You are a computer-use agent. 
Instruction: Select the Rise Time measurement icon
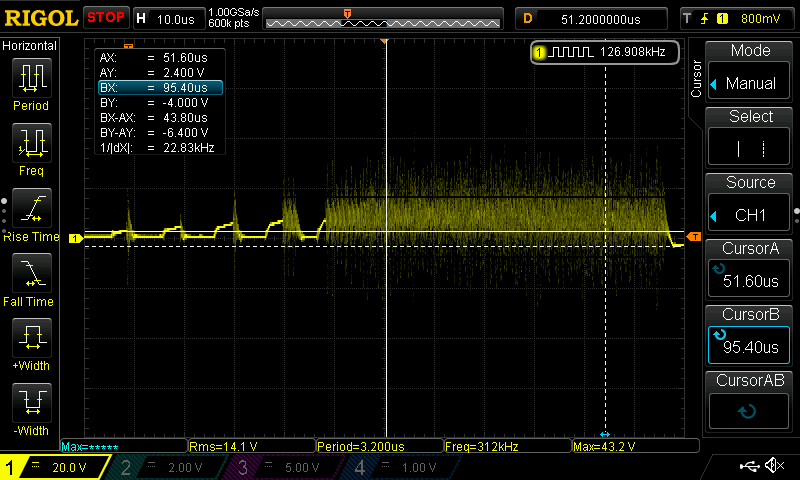[x=32, y=208]
